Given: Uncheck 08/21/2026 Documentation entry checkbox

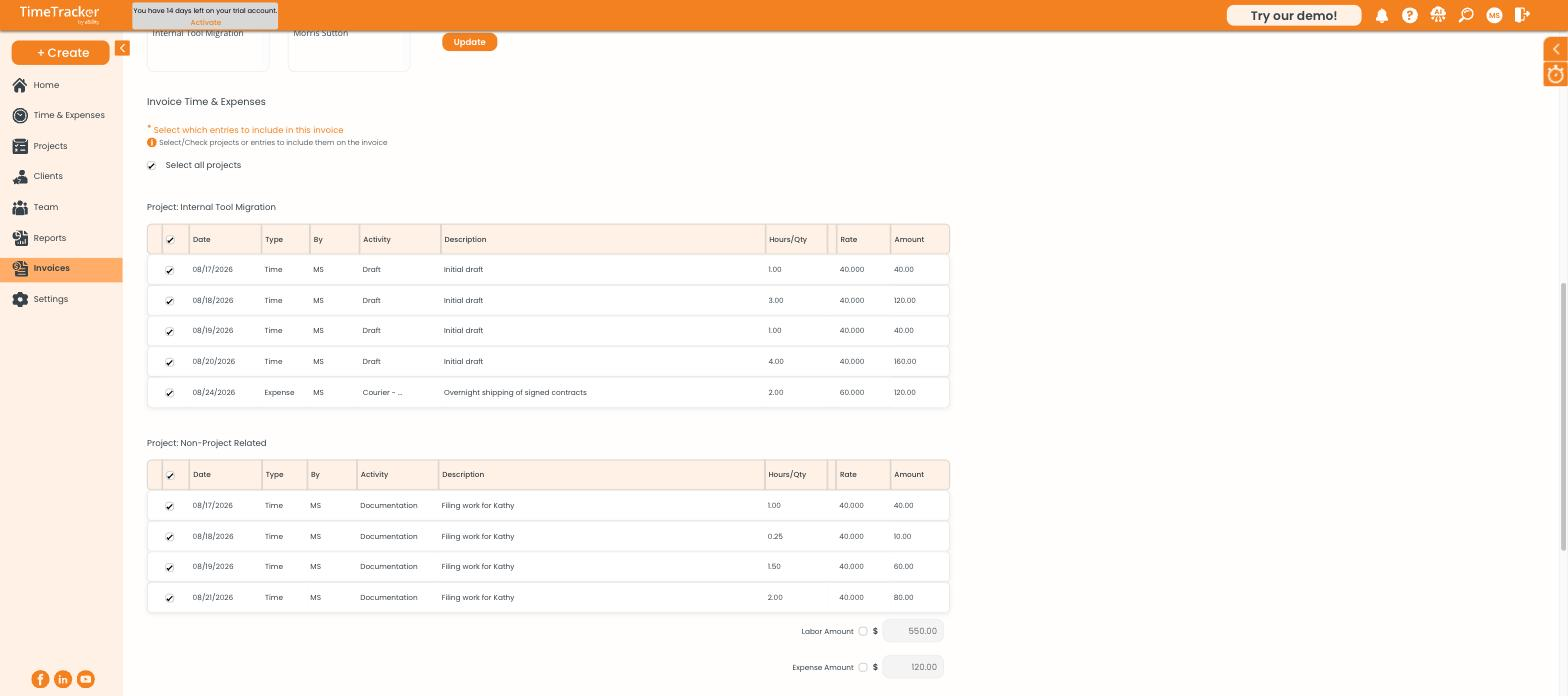Looking at the screenshot, I should point(170,598).
